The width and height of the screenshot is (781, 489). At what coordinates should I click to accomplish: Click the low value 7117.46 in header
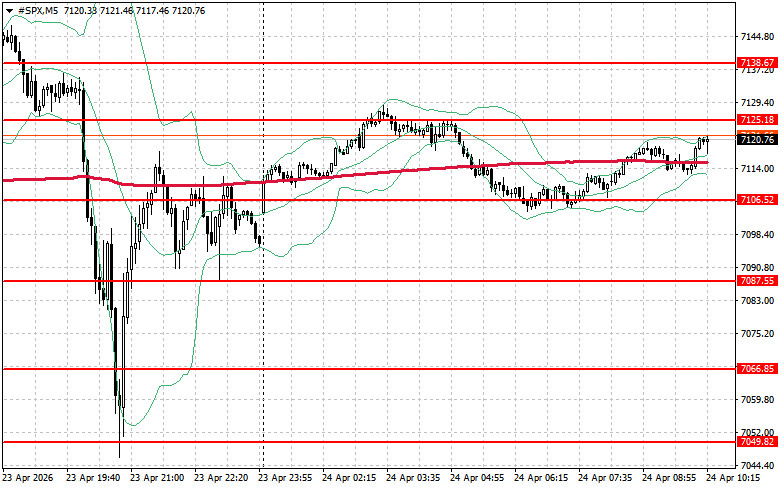(152, 11)
